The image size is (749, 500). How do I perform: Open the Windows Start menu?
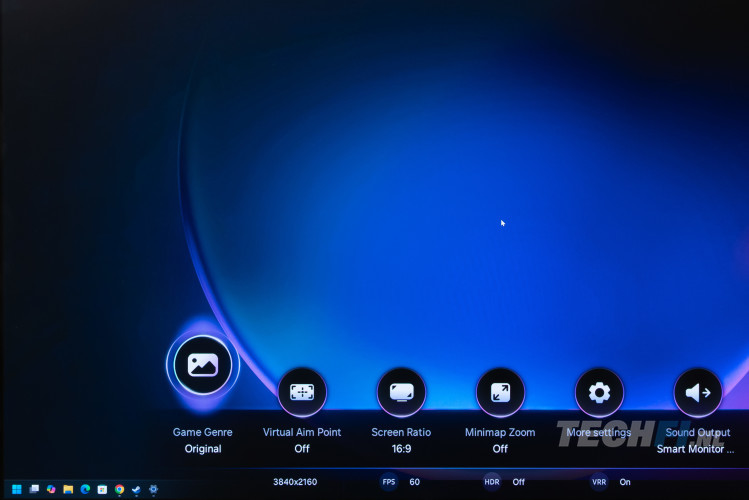pos(17,489)
